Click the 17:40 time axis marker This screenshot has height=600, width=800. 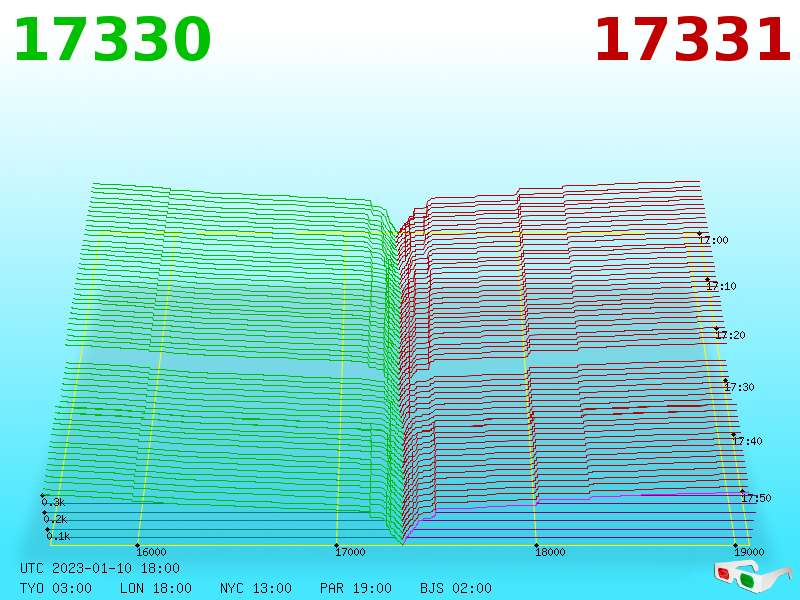click(747, 441)
